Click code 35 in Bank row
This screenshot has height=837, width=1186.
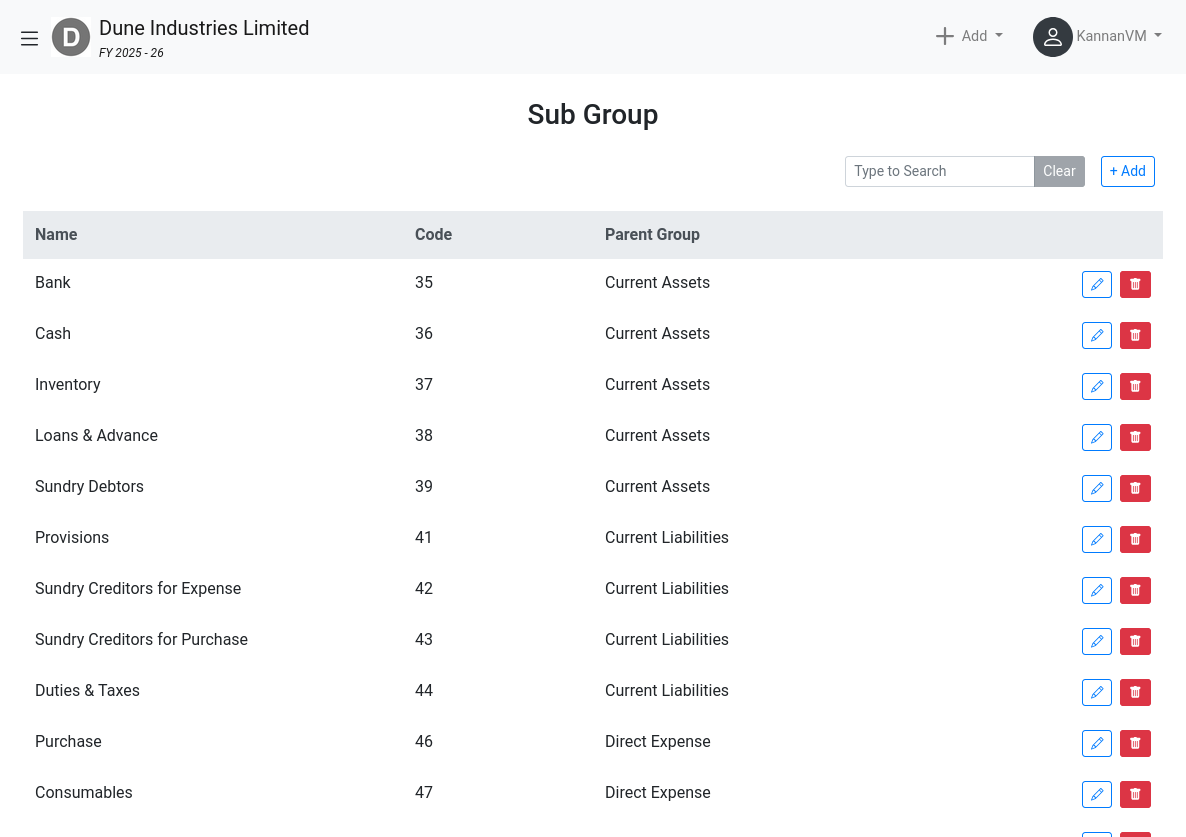coord(424,283)
